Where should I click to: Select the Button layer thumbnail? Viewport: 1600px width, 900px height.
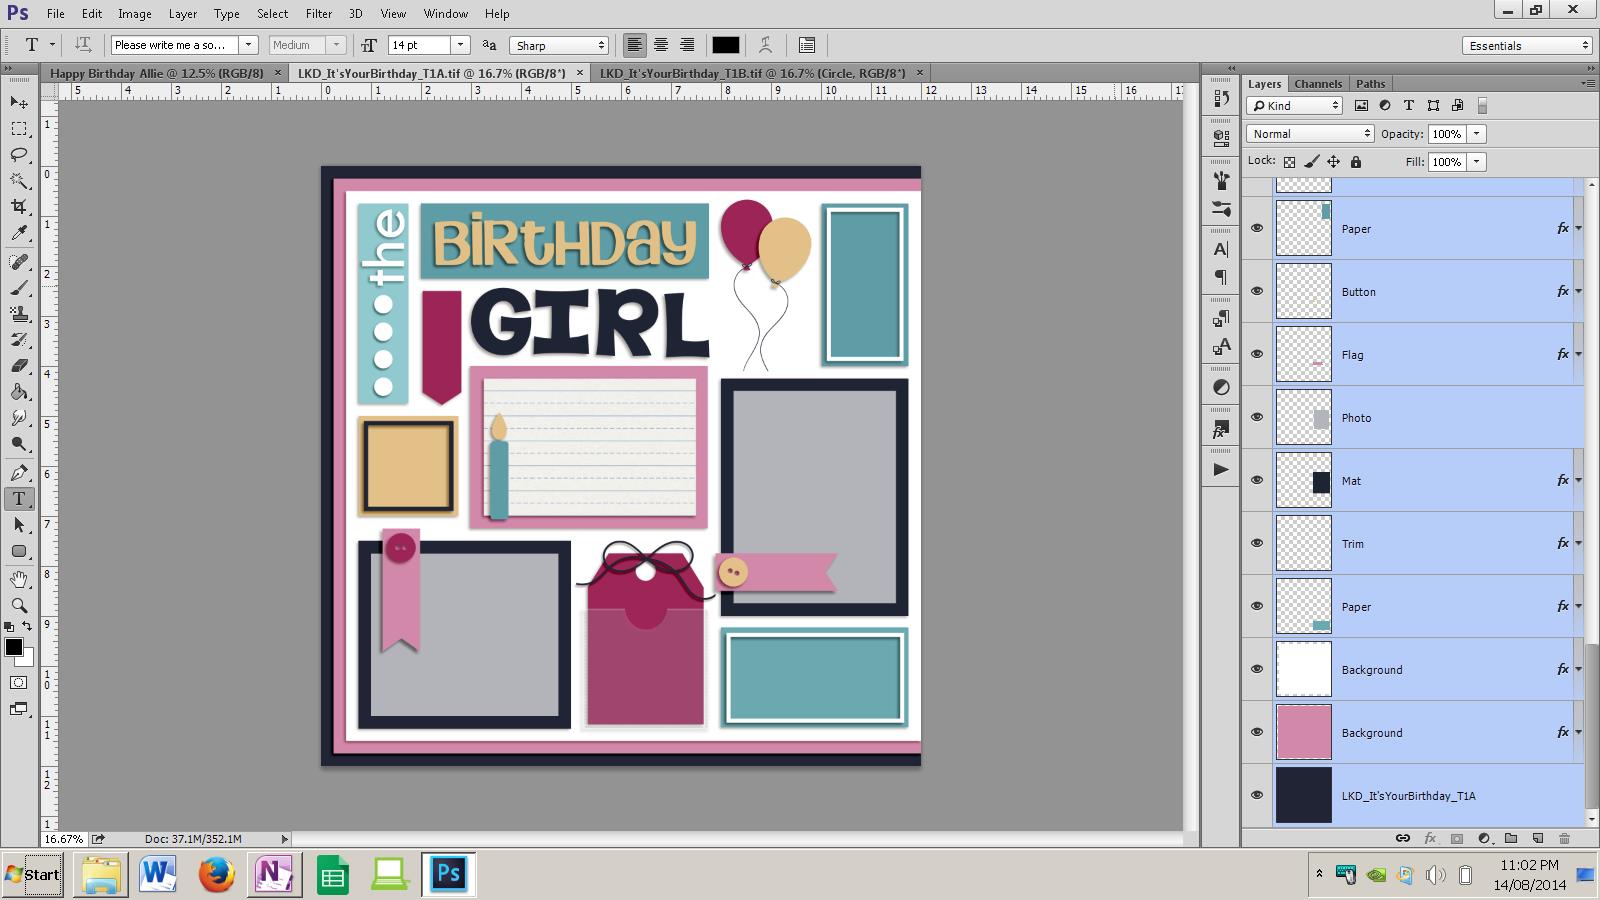click(x=1303, y=291)
